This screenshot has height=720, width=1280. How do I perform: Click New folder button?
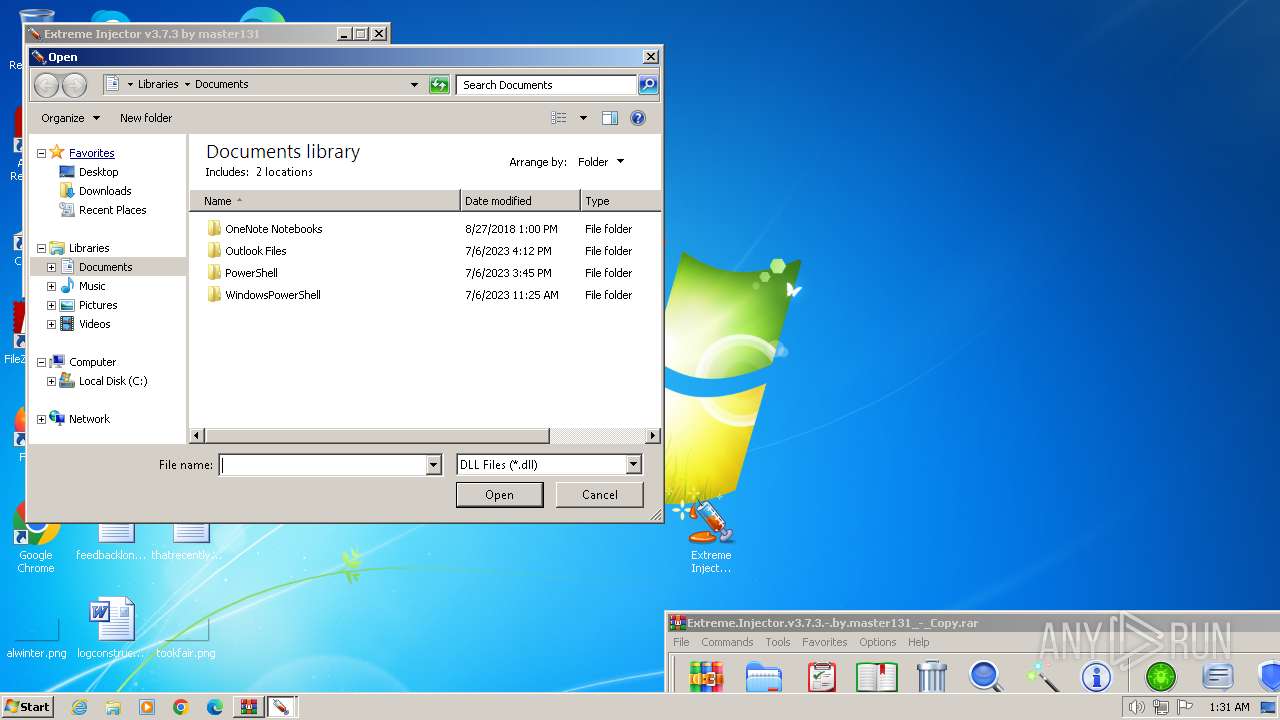tap(146, 118)
